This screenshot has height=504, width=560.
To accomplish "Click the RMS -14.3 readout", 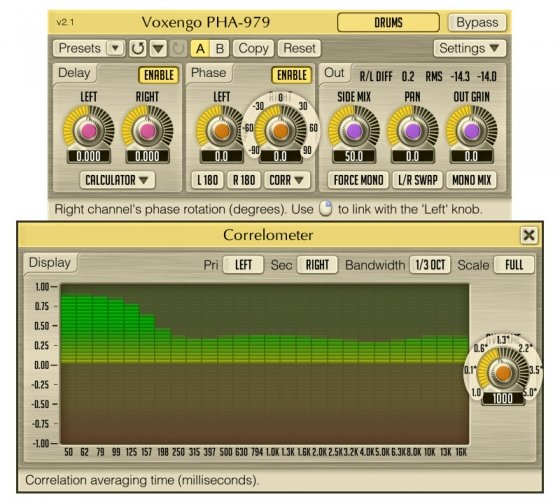I will click(460, 76).
